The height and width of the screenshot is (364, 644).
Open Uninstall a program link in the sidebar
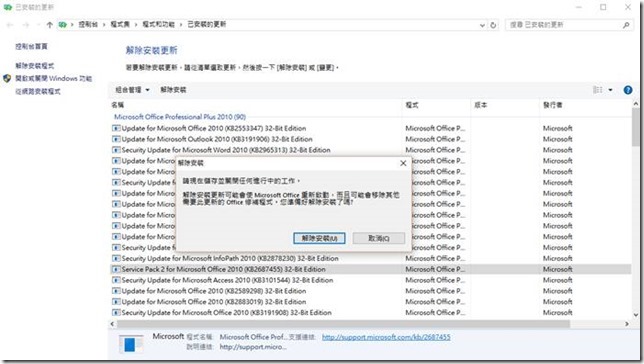pos(34,66)
